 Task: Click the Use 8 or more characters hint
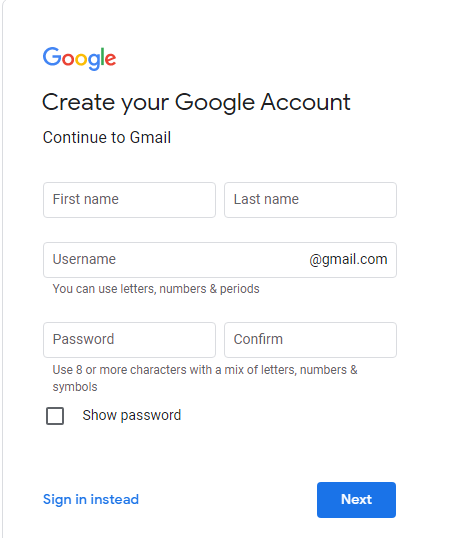tap(205, 378)
